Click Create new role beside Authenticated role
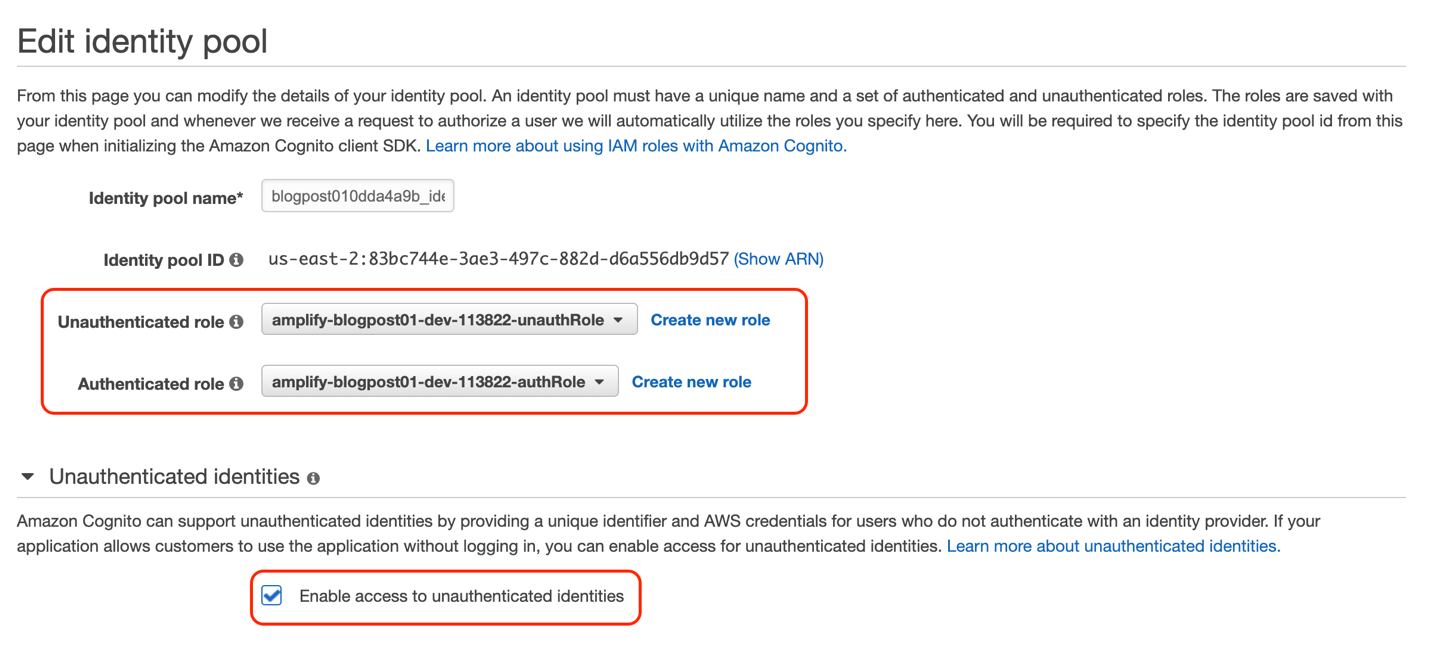 (x=691, y=381)
